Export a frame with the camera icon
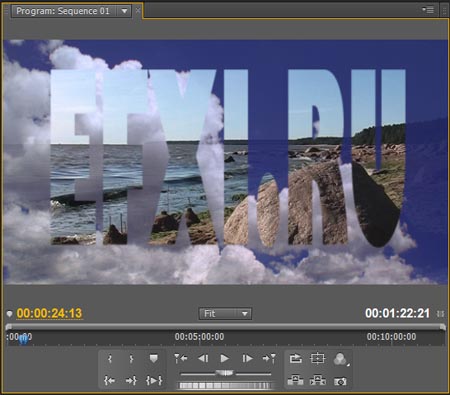This screenshot has height=395, width=450. [340, 381]
